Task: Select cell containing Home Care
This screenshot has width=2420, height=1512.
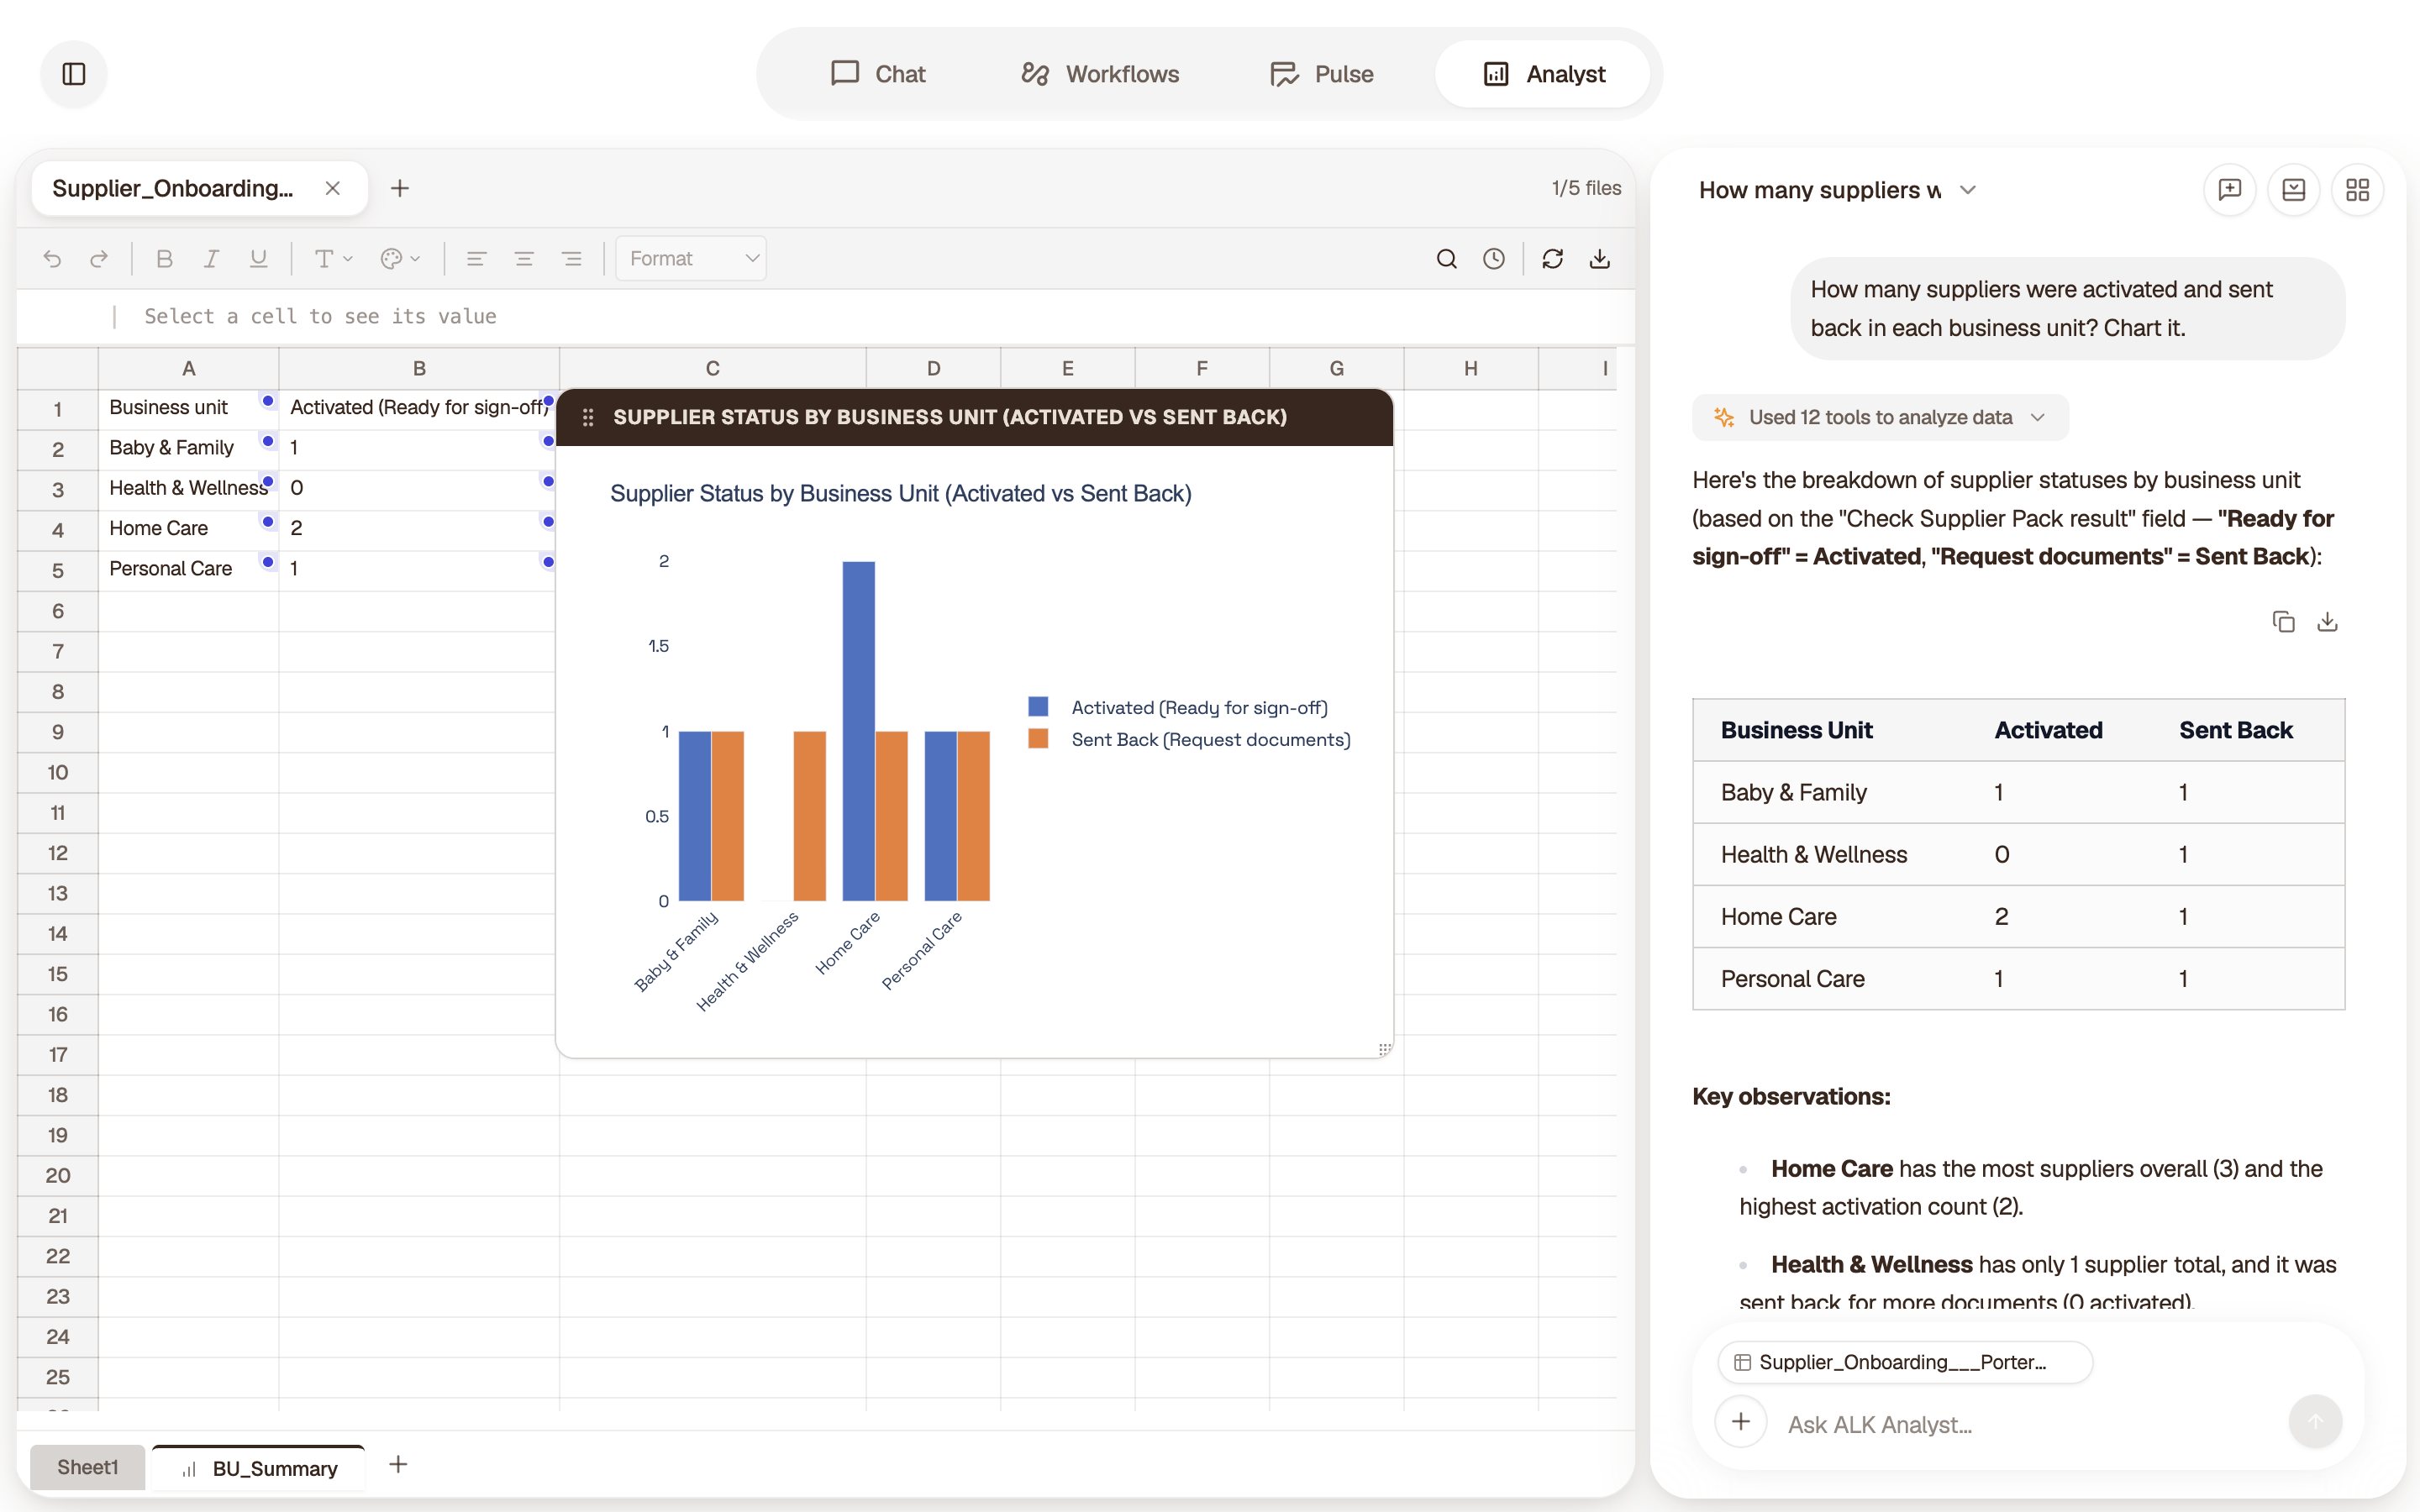Action: tap(188, 528)
